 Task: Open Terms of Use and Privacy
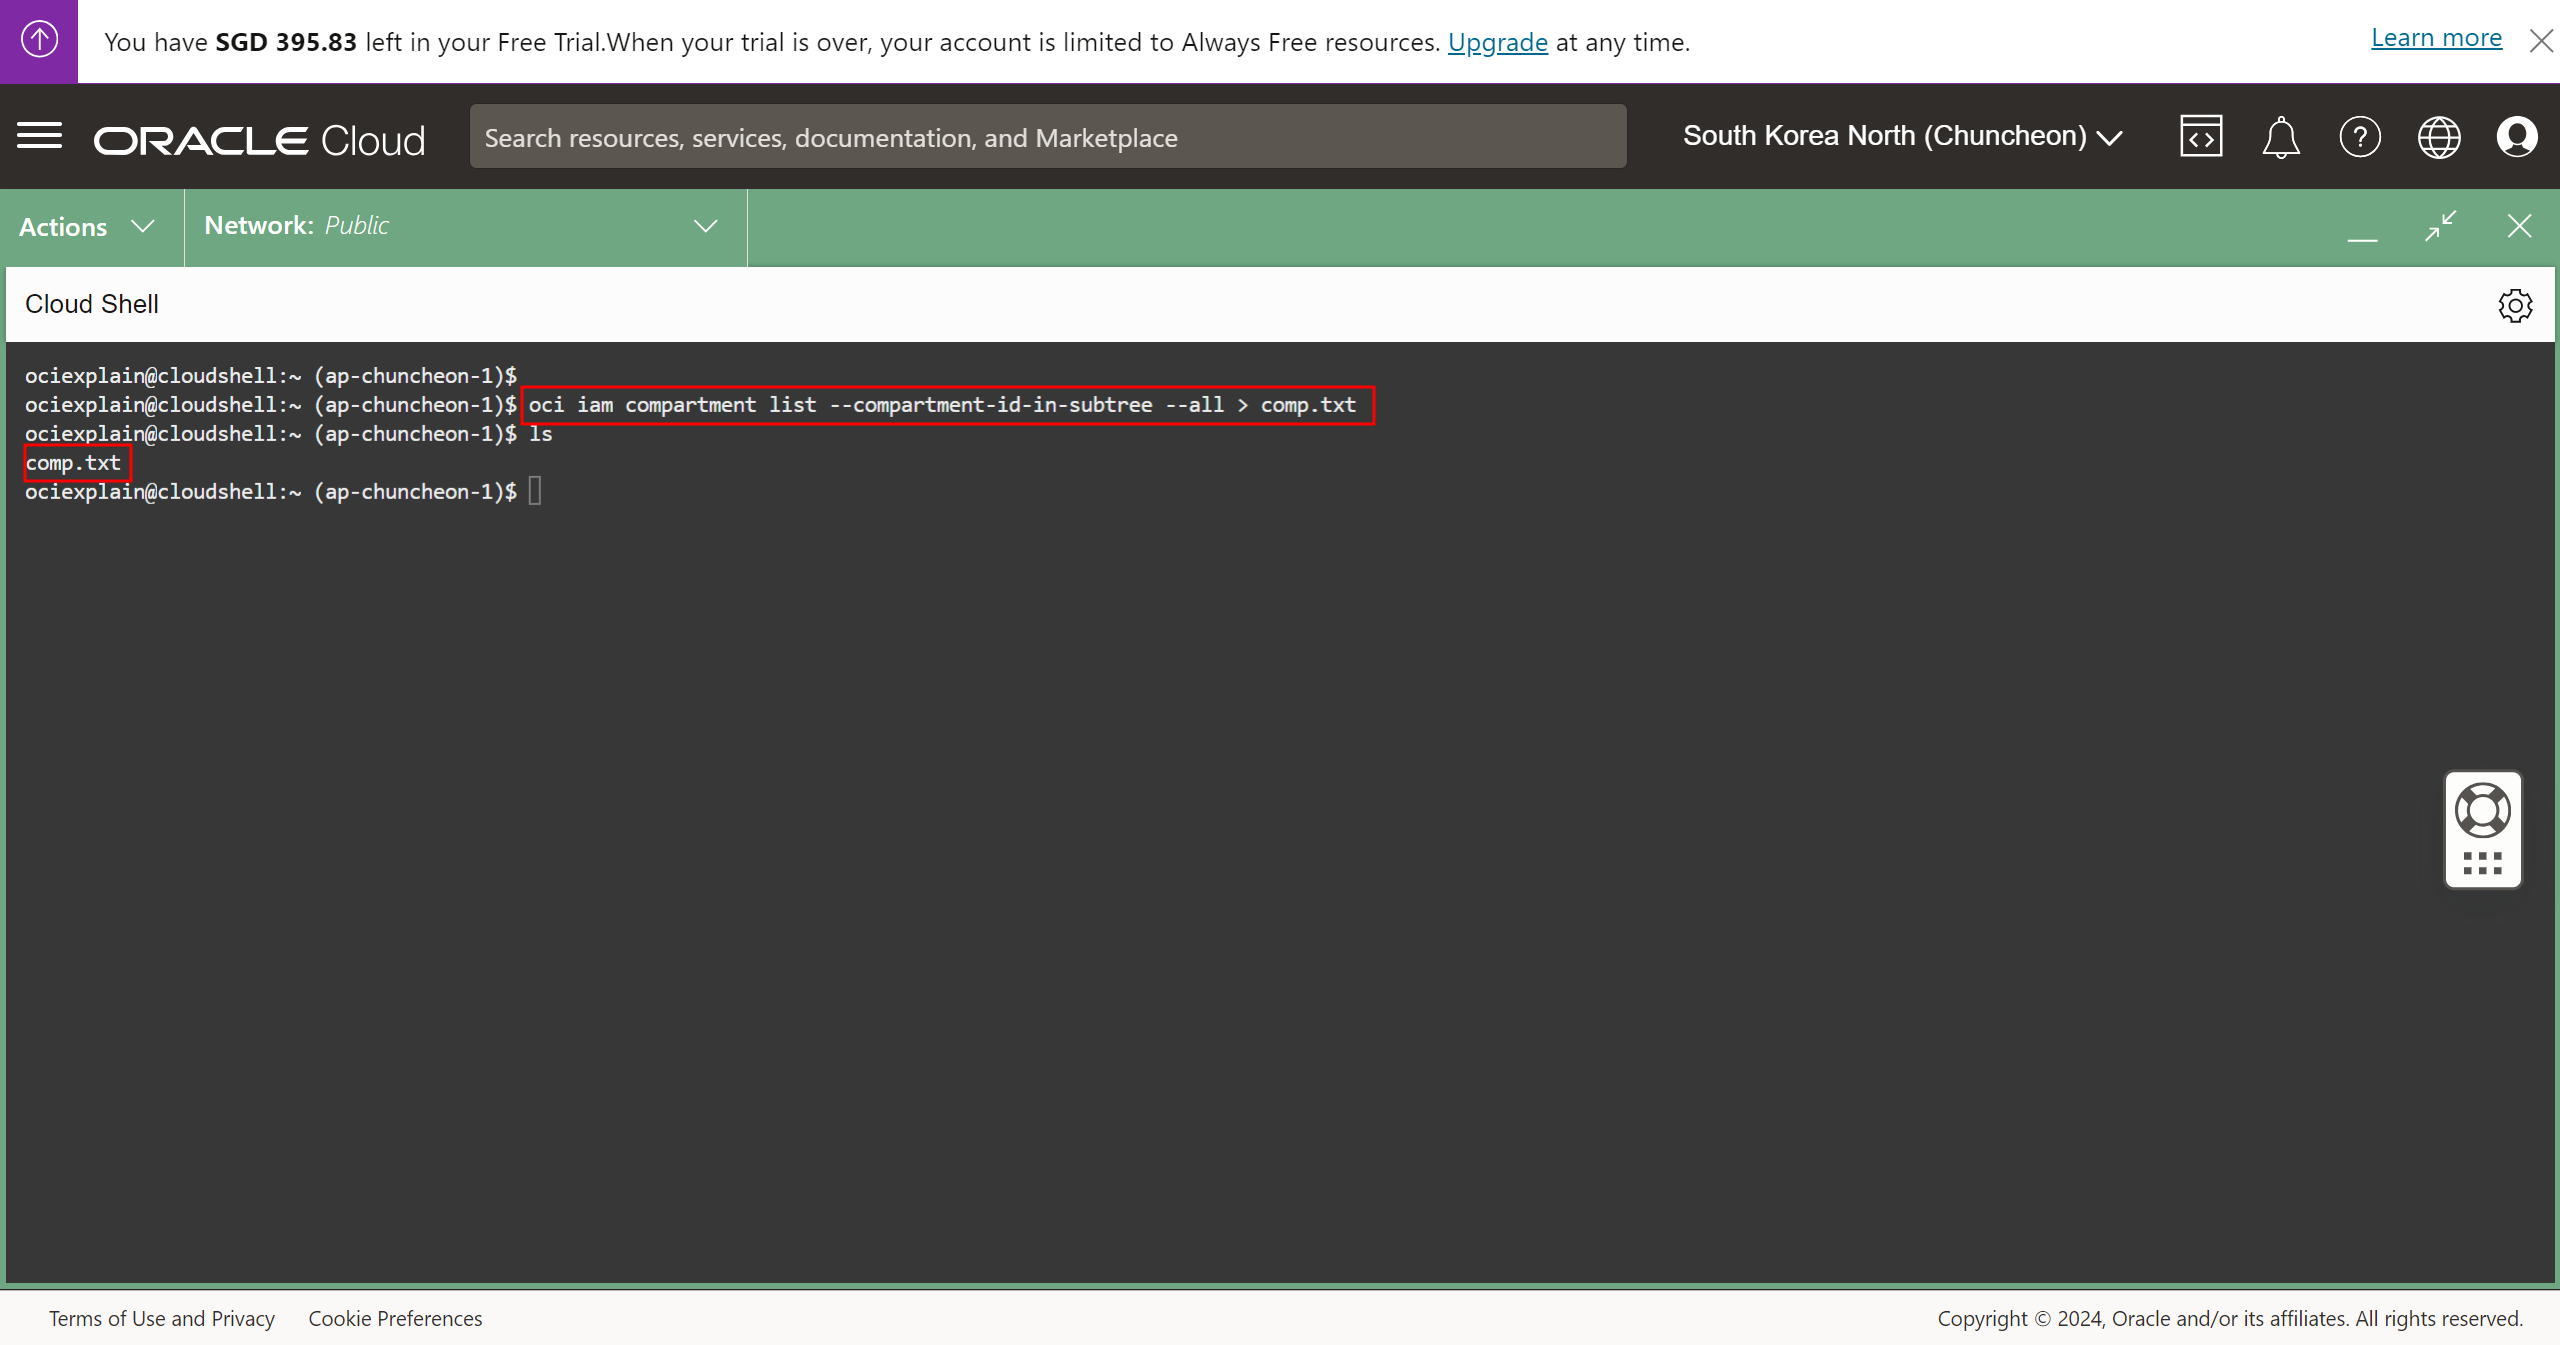162,1318
